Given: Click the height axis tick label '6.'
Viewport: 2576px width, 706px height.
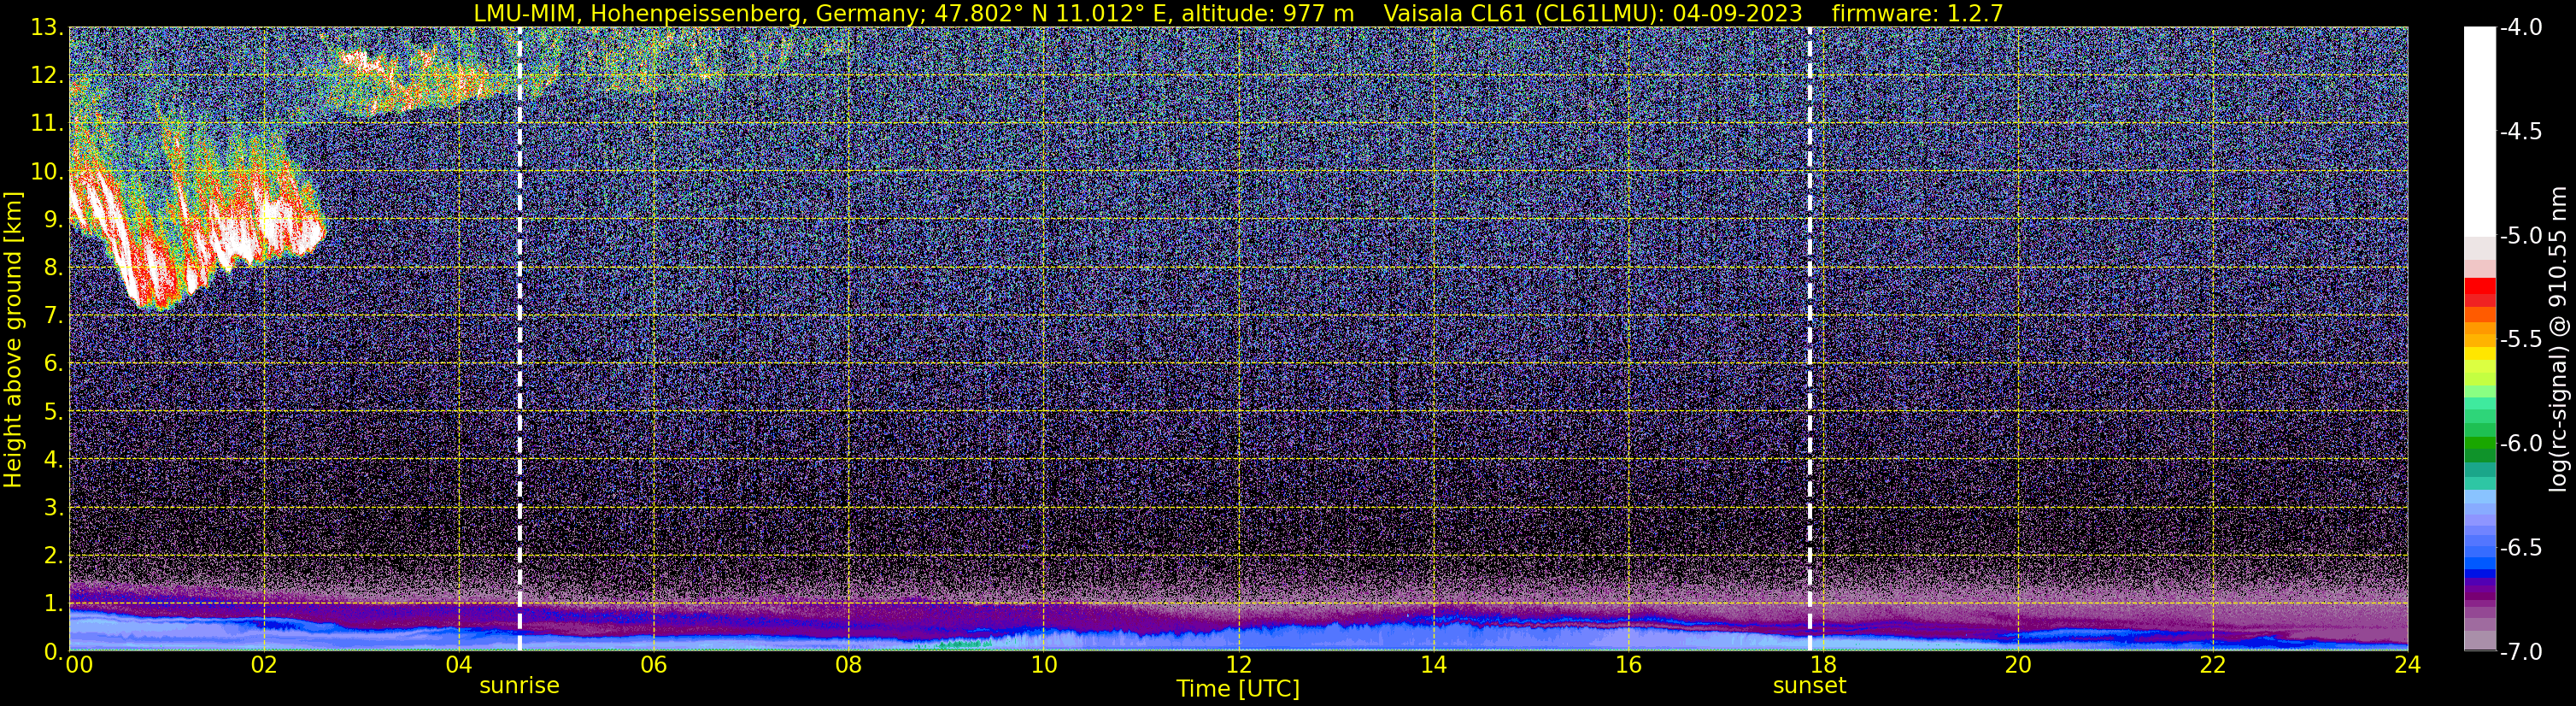Looking at the screenshot, I should pos(53,364).
